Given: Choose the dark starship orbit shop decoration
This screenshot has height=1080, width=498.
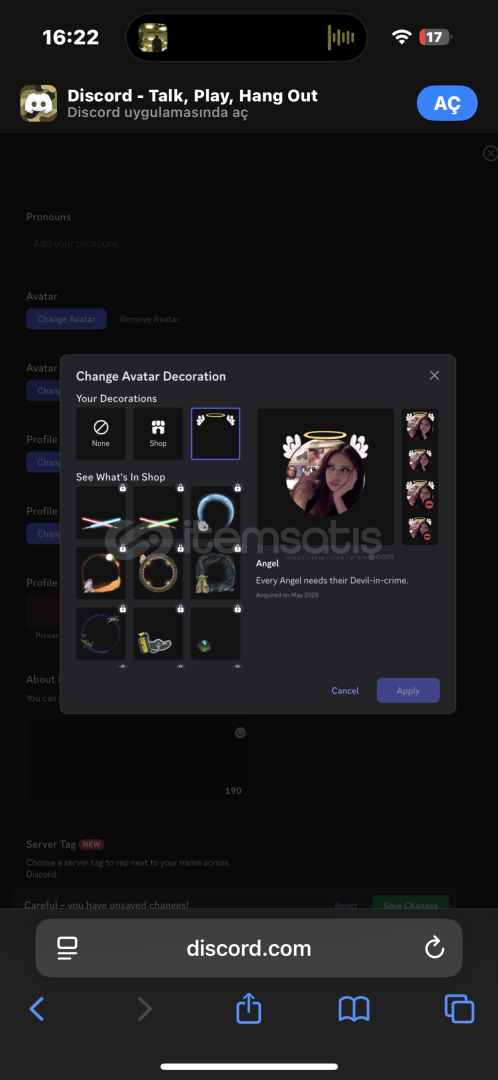Looking at the screenshot, I should 101,633.
